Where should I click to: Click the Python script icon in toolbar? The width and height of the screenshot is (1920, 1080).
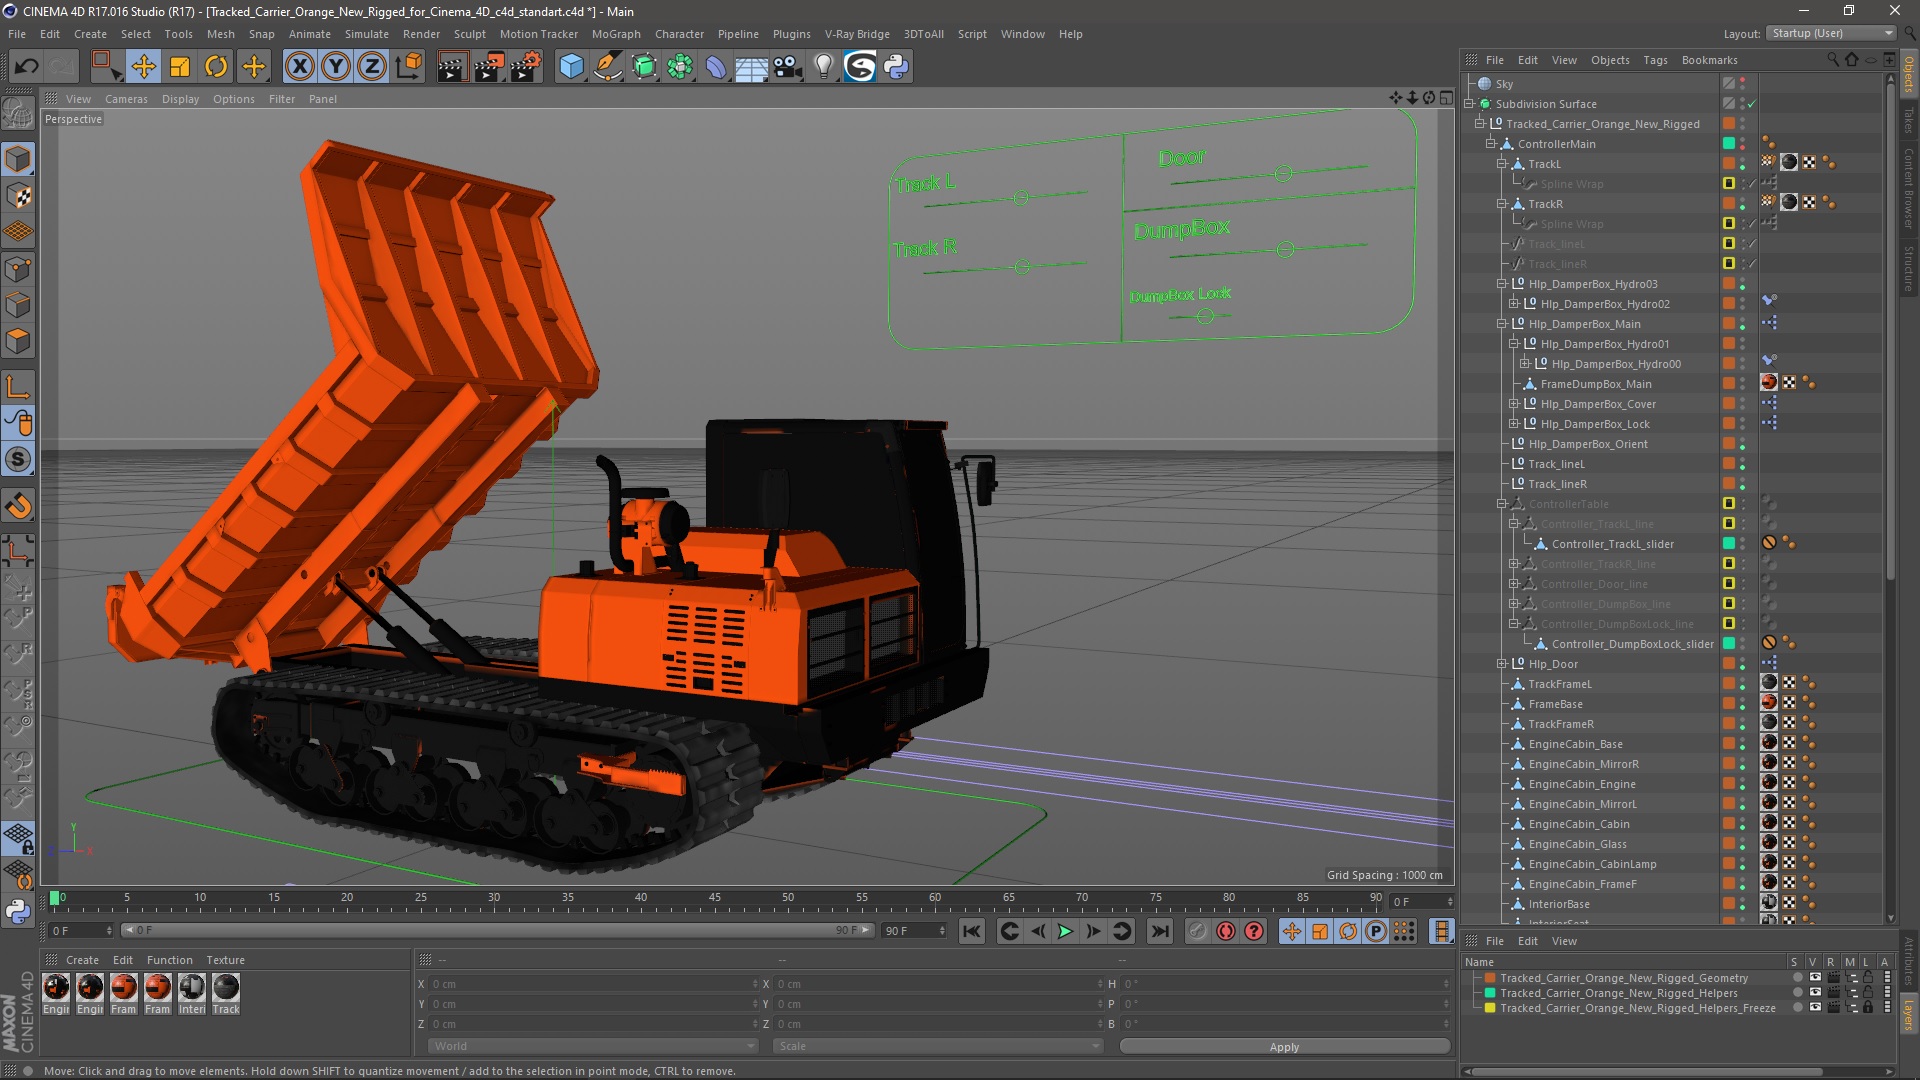896,67
